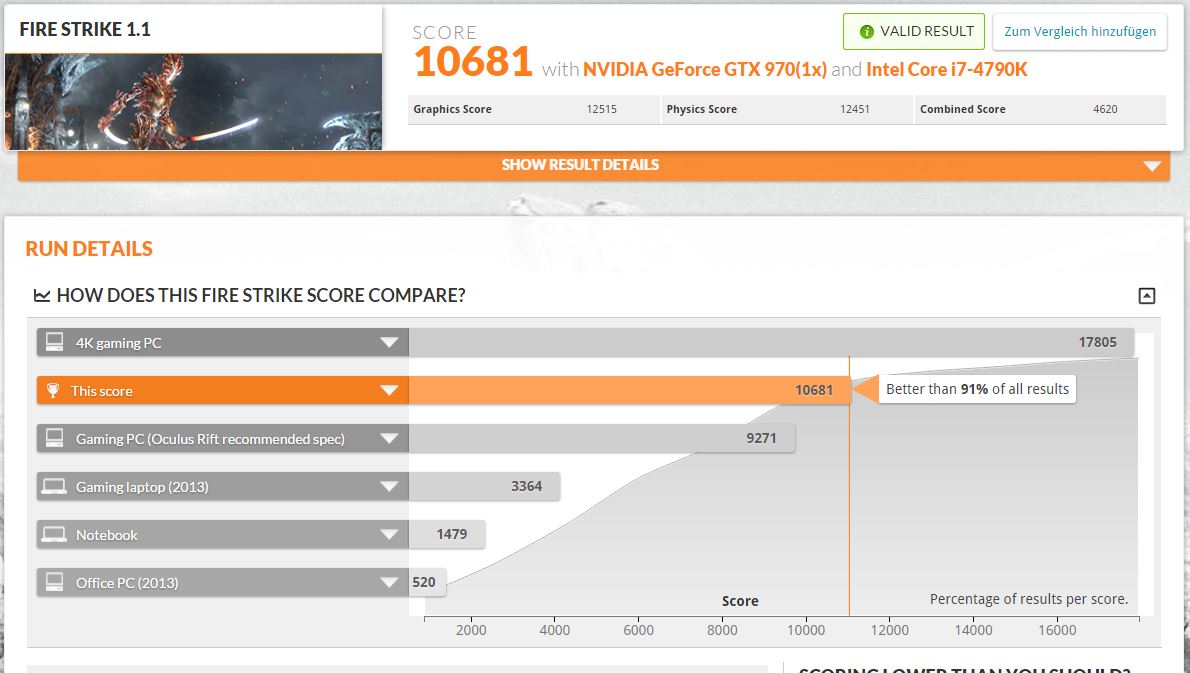The height and width of the screenshot is (673, 1190).
Task: Click the FIRE STRIKE 1.1 title
Action: tap(85, 30)
